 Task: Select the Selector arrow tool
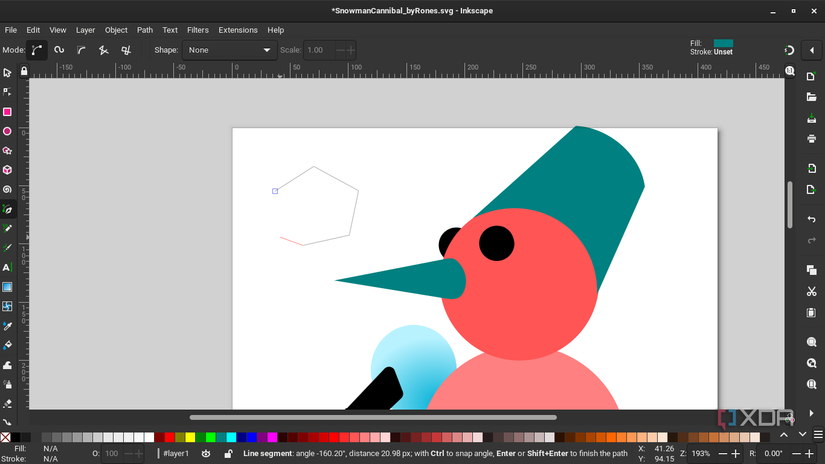7,73
